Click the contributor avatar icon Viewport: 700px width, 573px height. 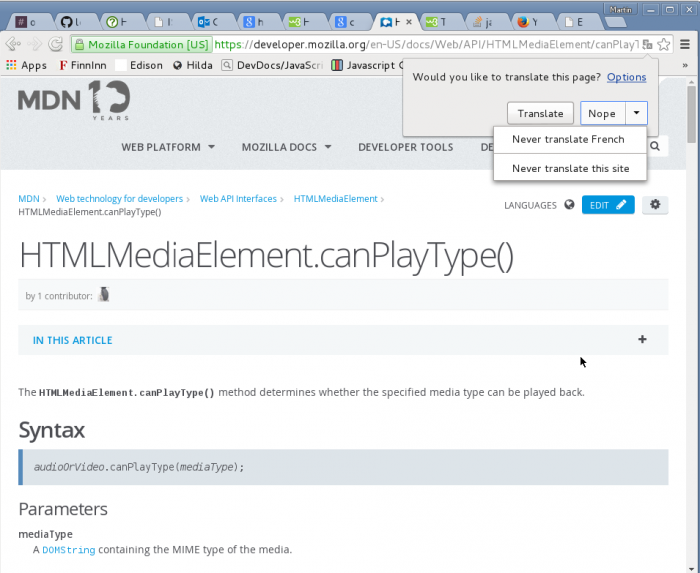click(x=103, y=295)
